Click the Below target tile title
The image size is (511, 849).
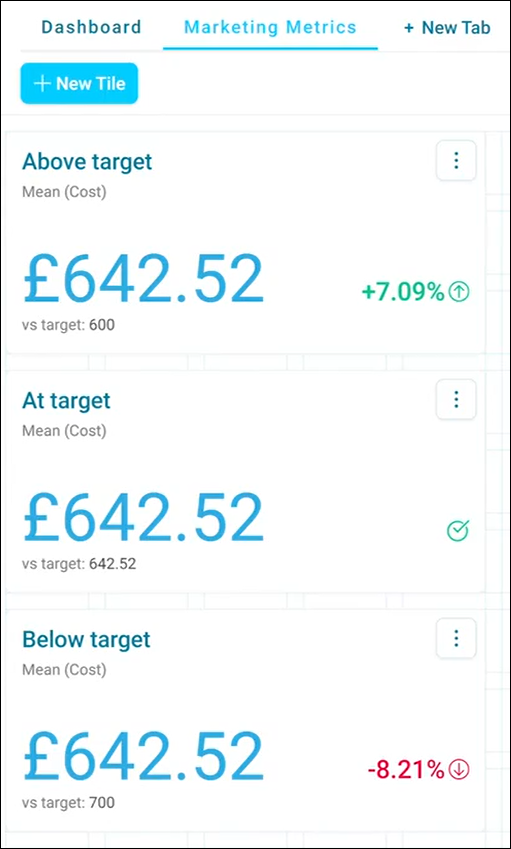point(86,640)
